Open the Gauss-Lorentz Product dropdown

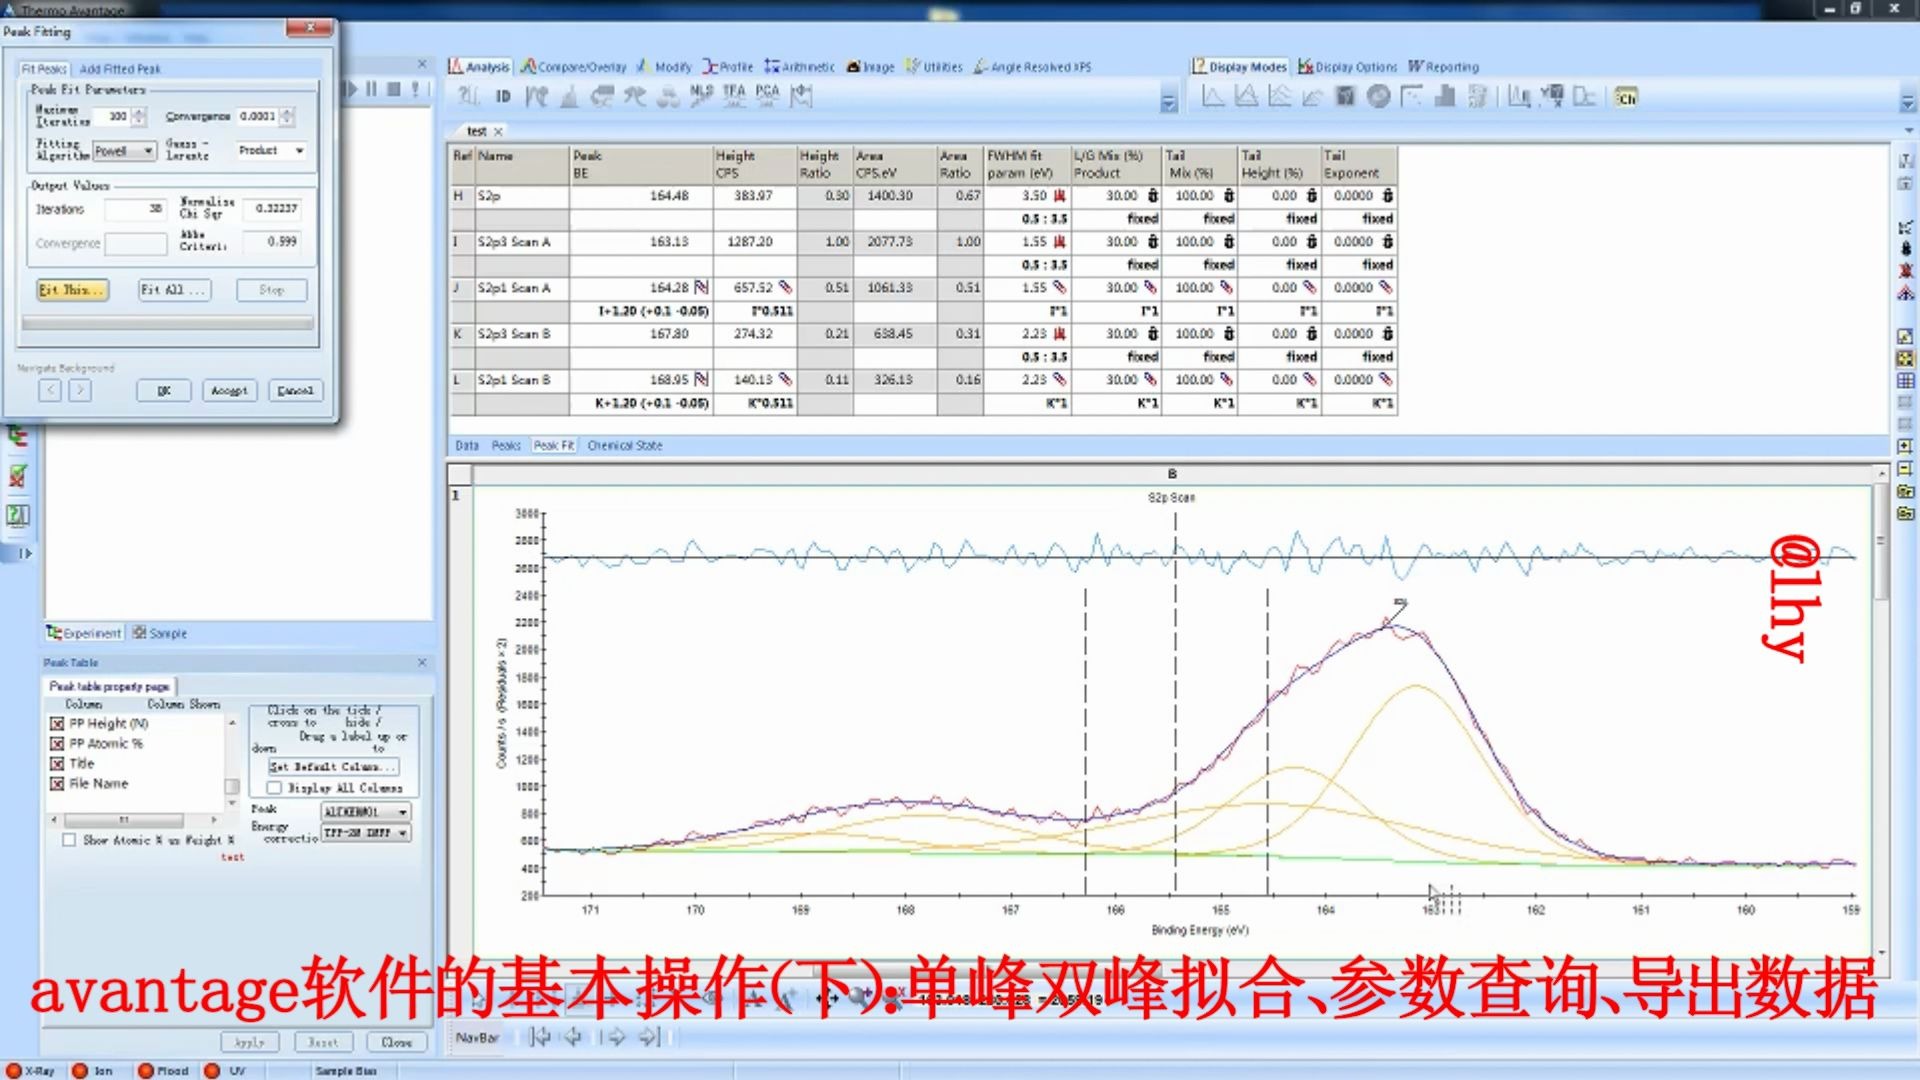click(271, 150)
